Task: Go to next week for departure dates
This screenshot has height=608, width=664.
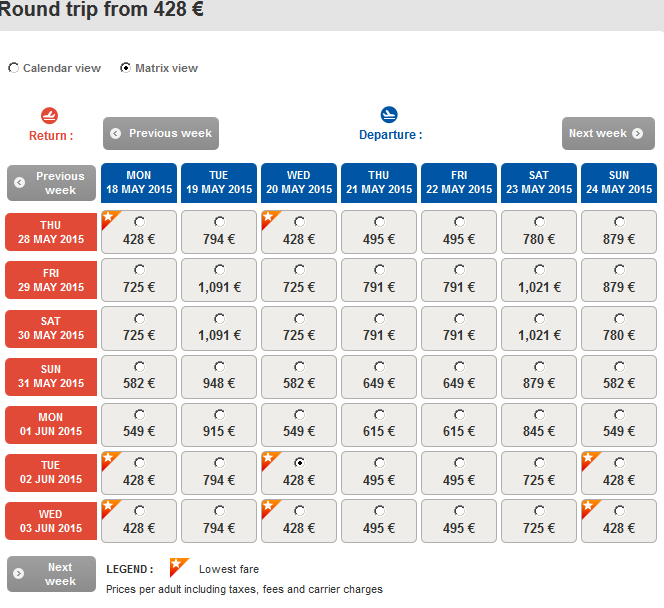Action: (x=608, y=133)
